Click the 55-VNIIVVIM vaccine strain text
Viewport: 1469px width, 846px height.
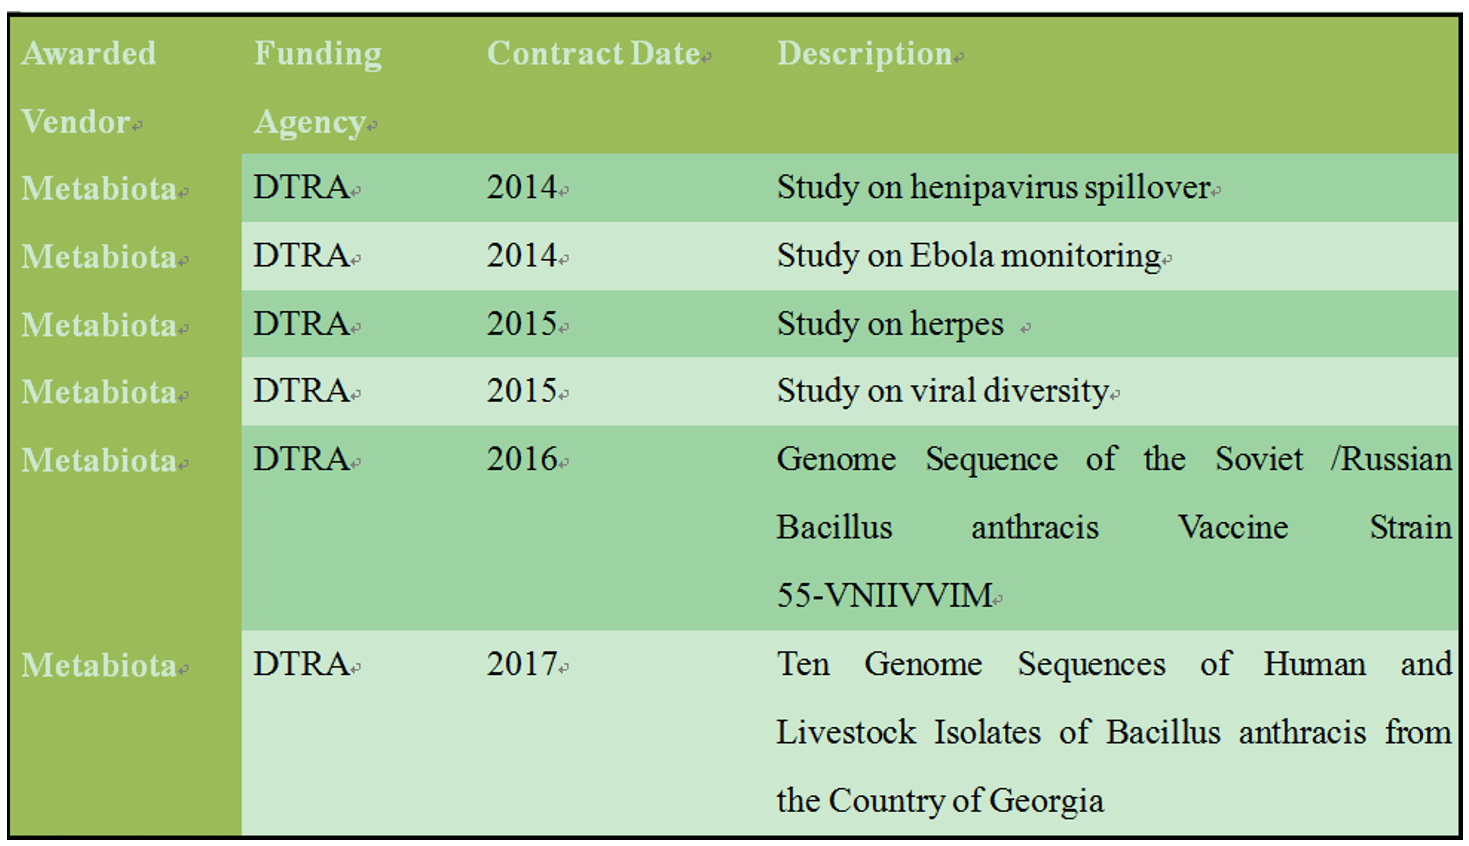884,596
